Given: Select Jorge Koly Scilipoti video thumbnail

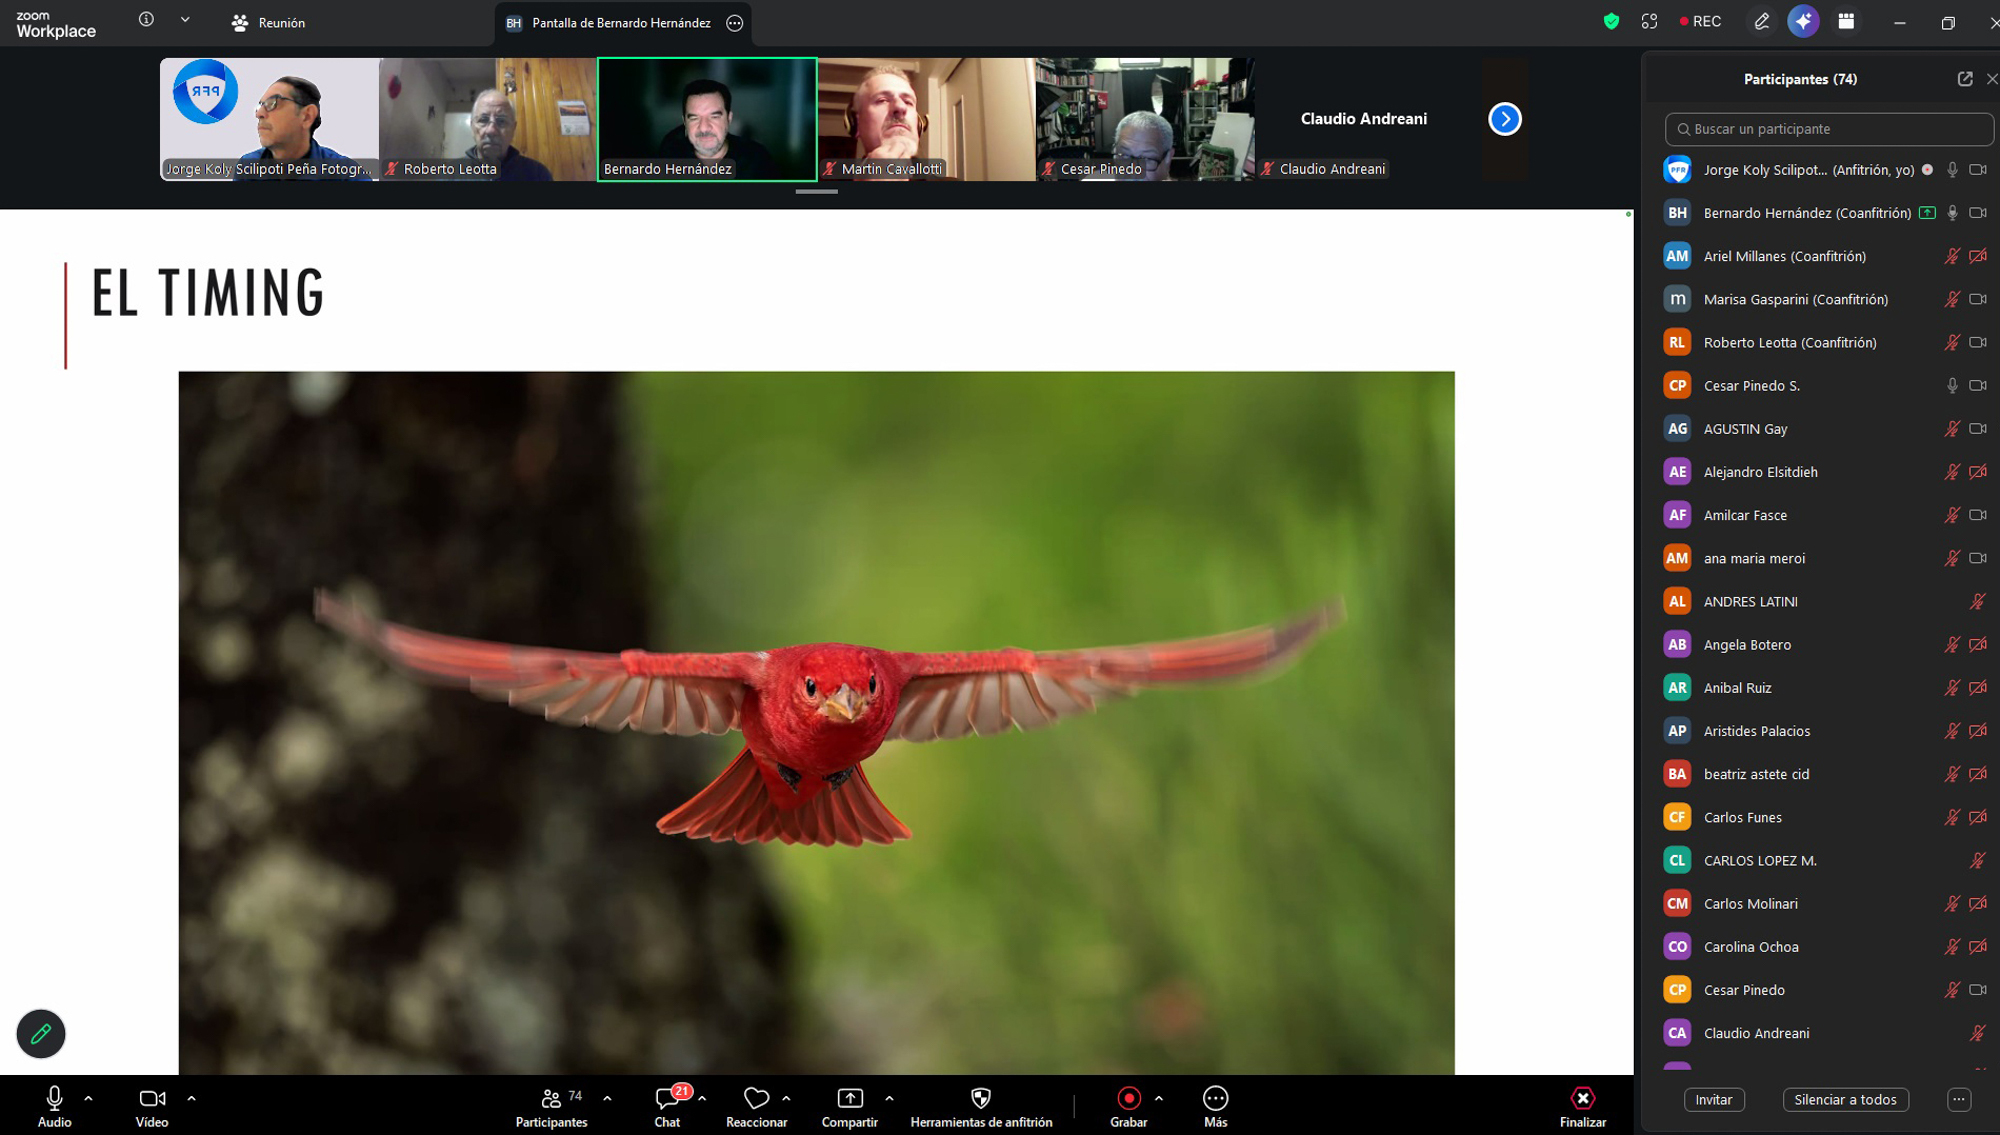Looking at the screenshot, I should (270, 119).
